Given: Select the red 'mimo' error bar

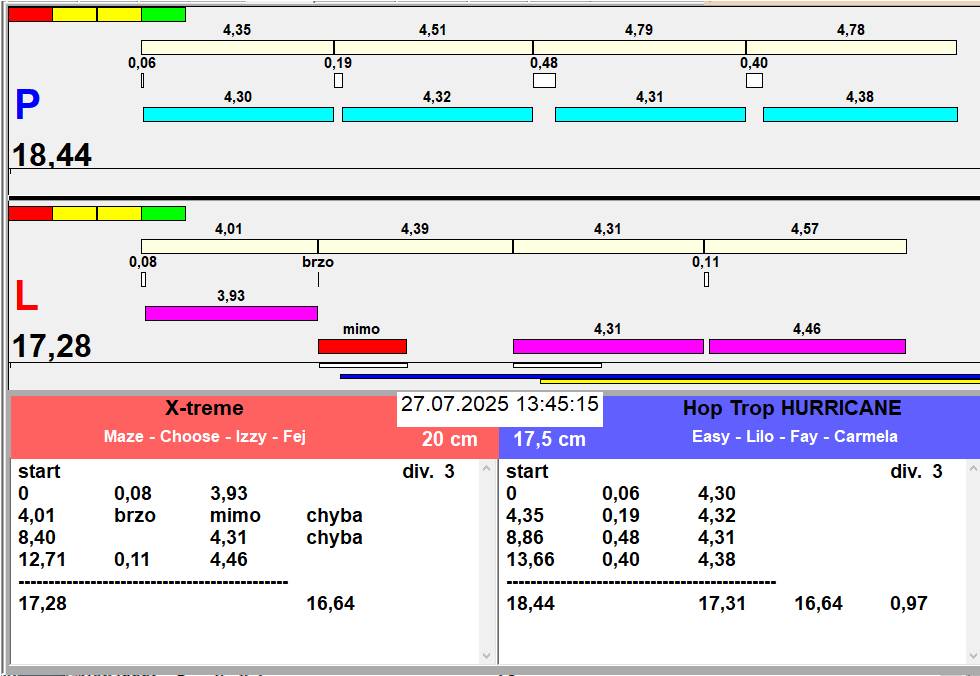Looking at the screenshot, I should [x=362, y=346].
